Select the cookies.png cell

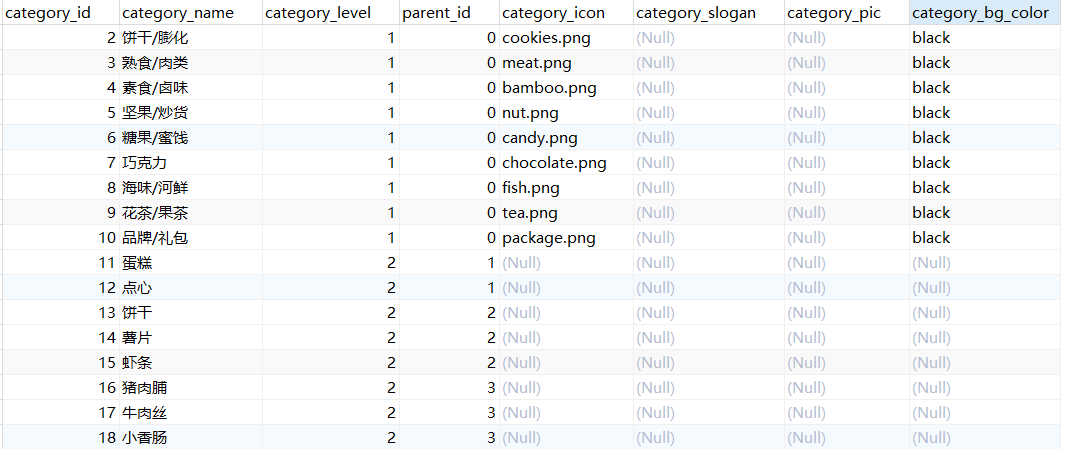566,37
